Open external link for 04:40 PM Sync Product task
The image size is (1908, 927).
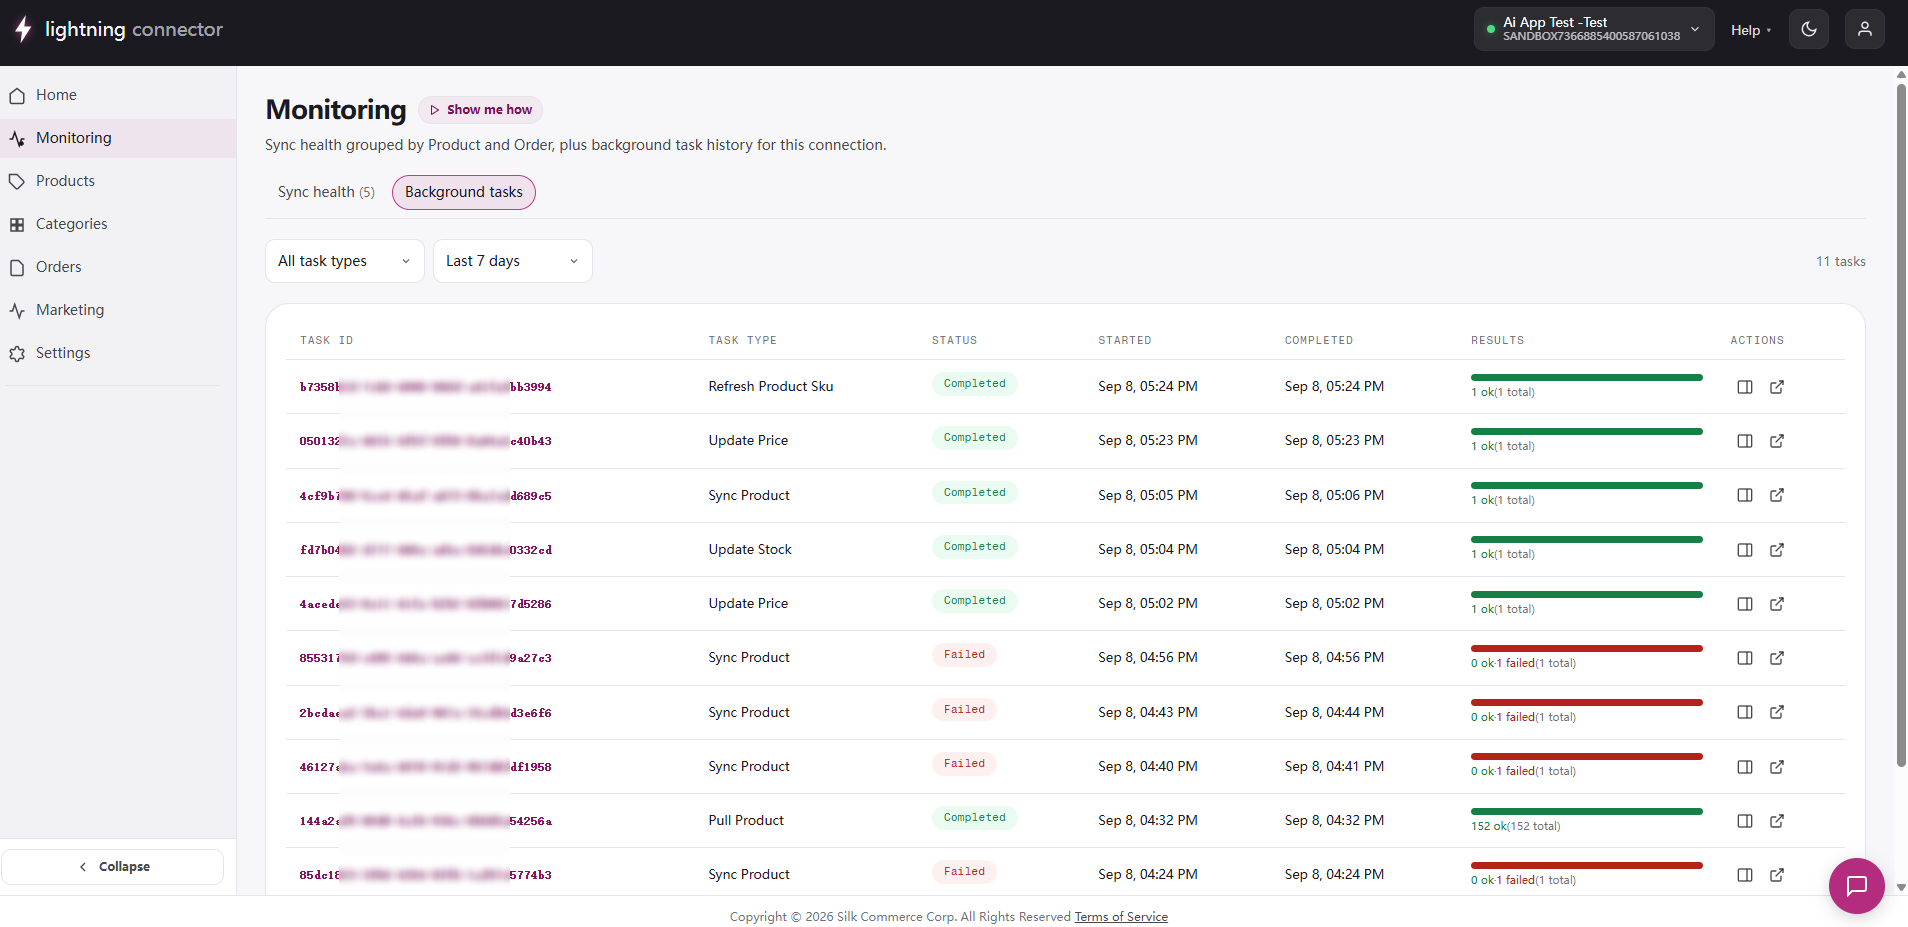[x=1777, y=767]
